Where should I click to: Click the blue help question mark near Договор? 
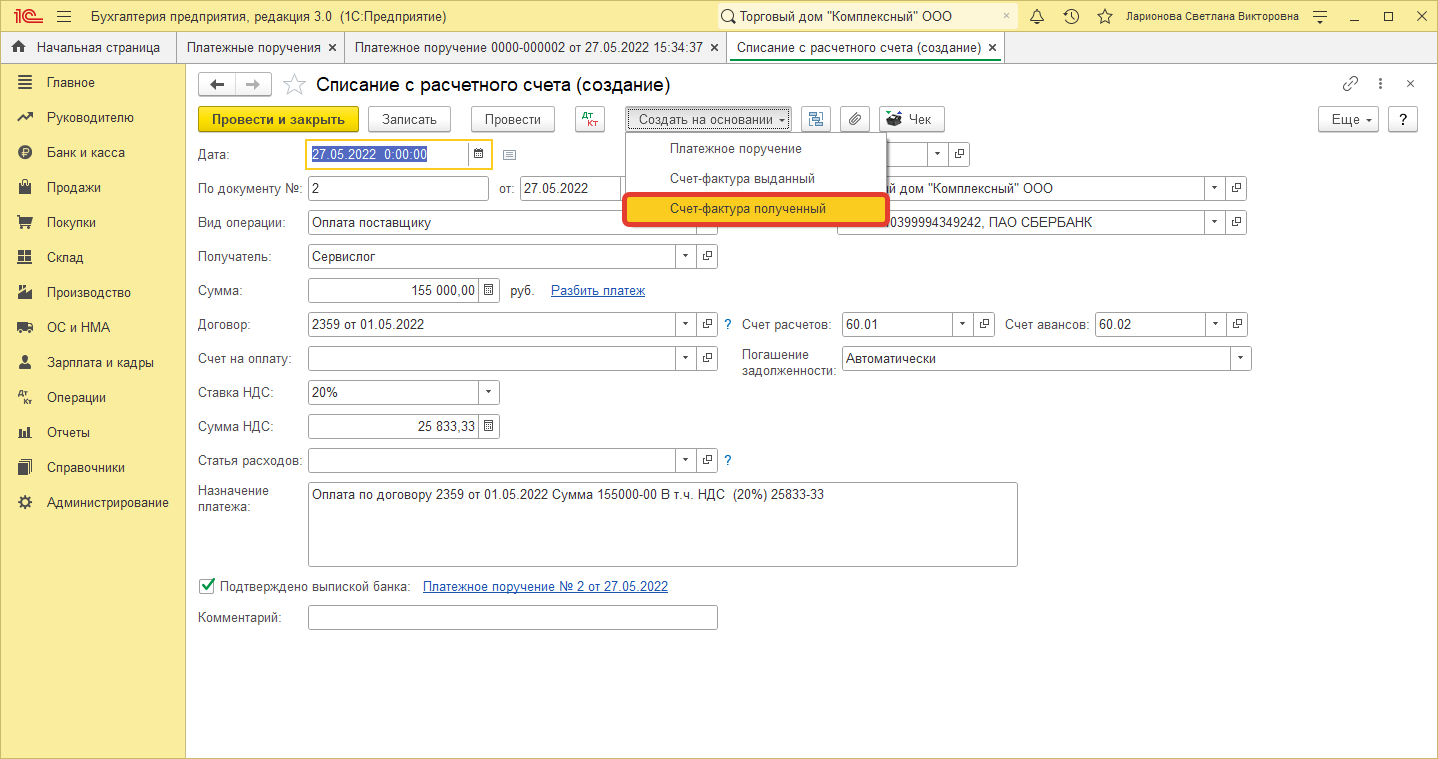(728, 325)
